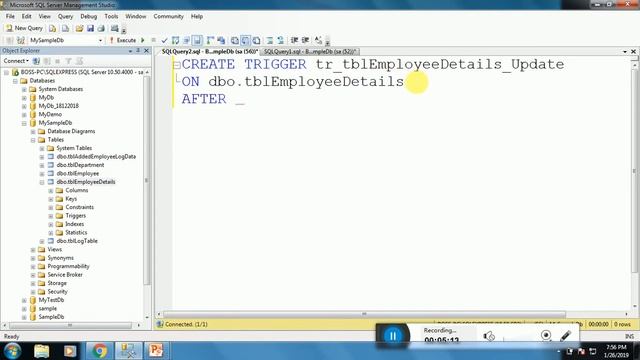Viewport: 640px width, 360px height.
Task: Click the Save icon in the toolbar
Action: (90, 28)
